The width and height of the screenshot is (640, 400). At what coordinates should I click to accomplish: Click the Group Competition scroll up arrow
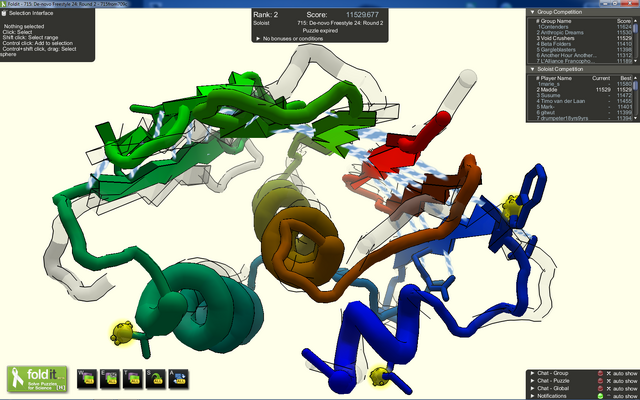click(x=635, y=20)
